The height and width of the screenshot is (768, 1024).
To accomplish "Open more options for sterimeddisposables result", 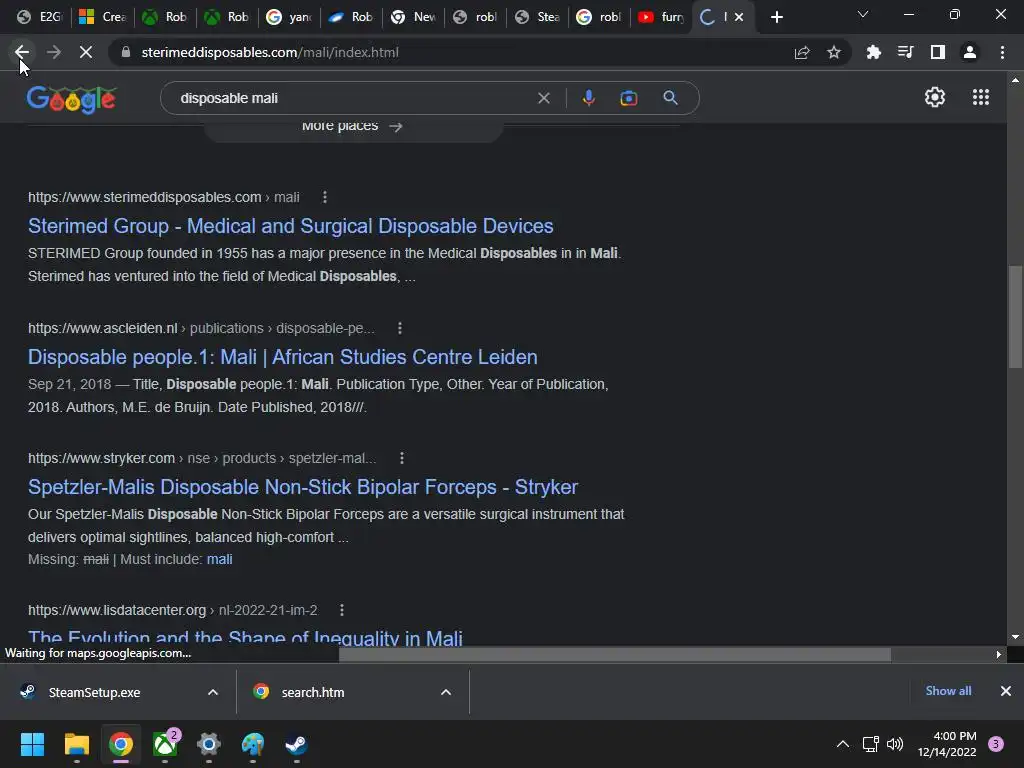I will coord(325,197).
